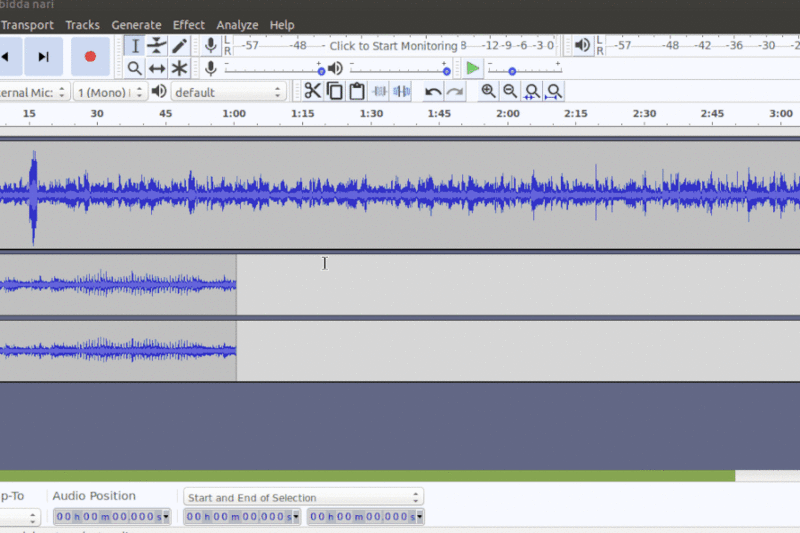Image resolution: width=800 pixels, height=533 pixels.
Task: Click Silence audio selection icon
Action: [402, 91]
